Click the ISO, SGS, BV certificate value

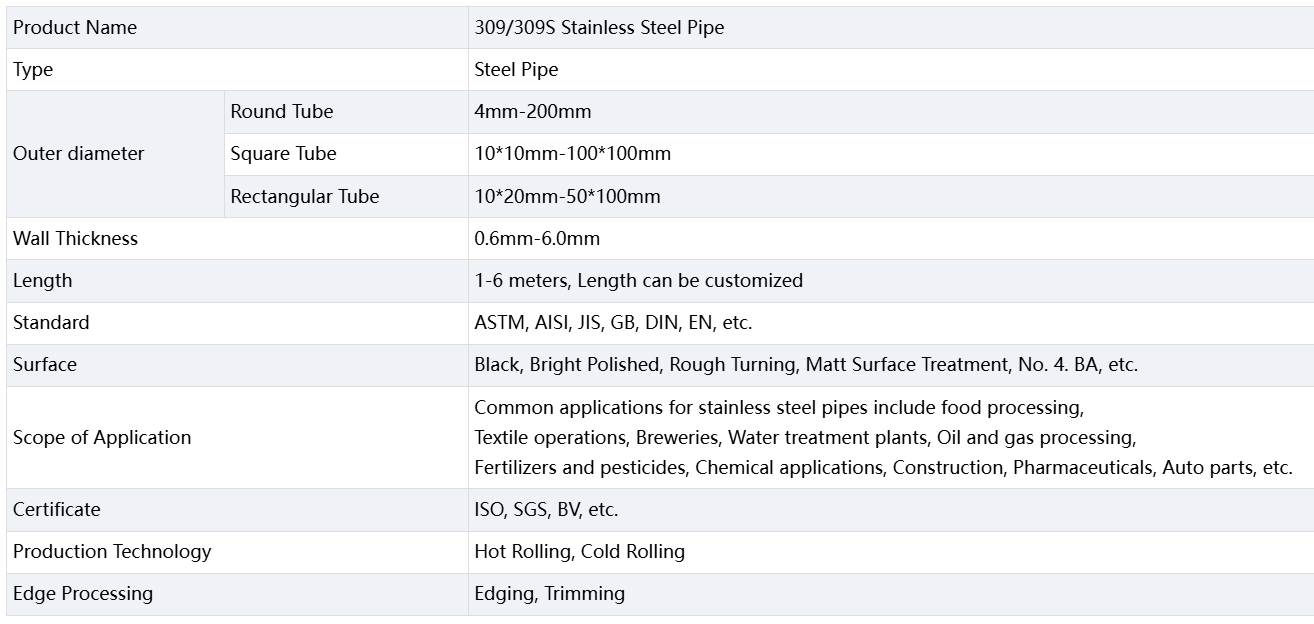[546, 510]
